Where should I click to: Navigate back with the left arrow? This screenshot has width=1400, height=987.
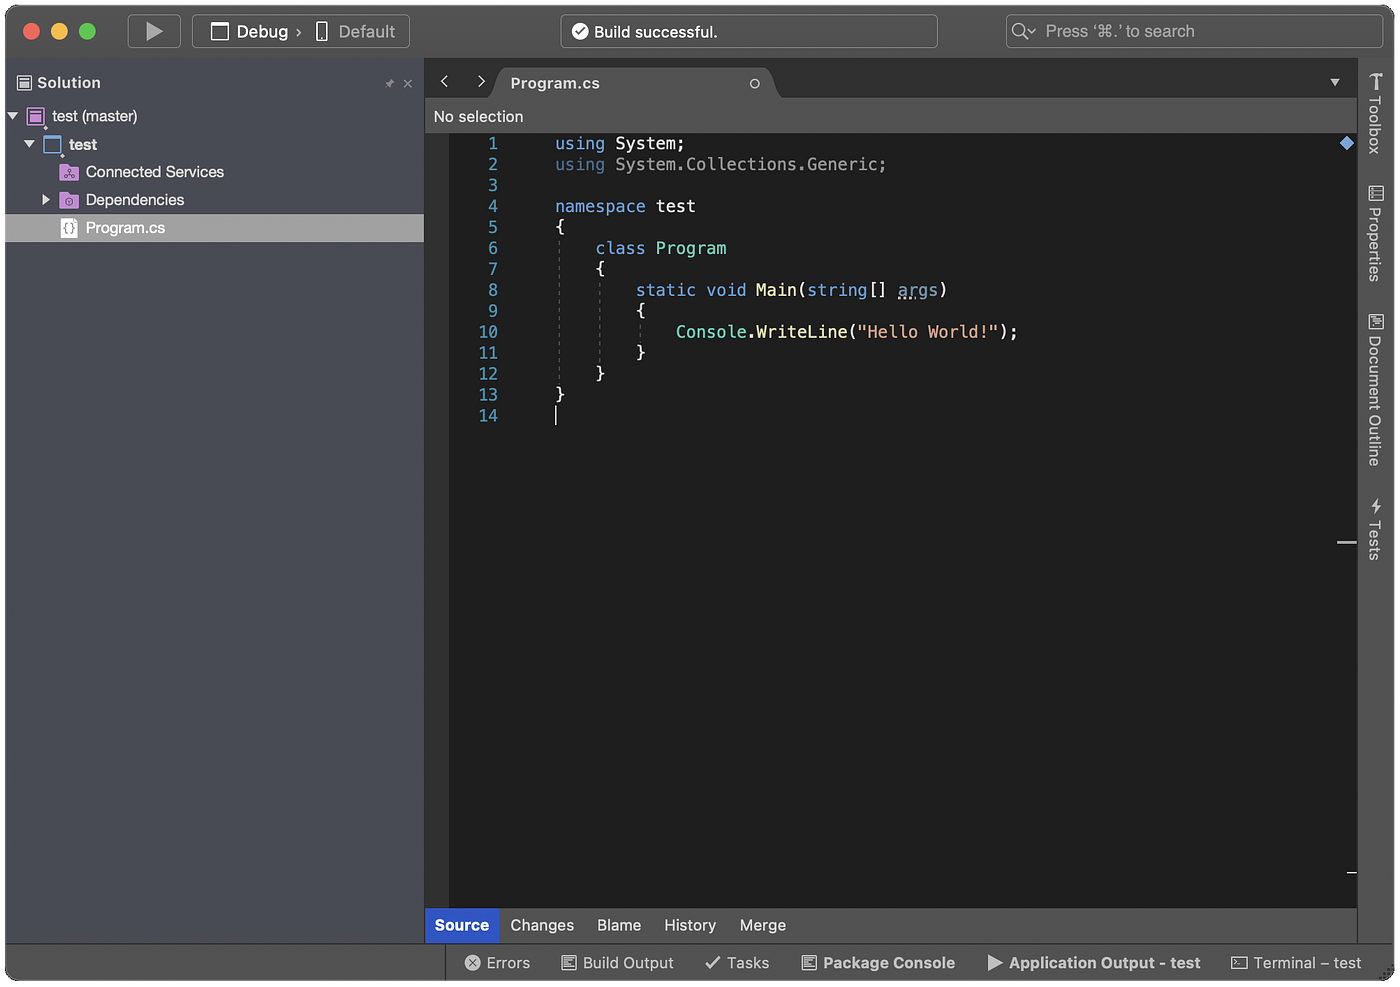pos(445,82)
